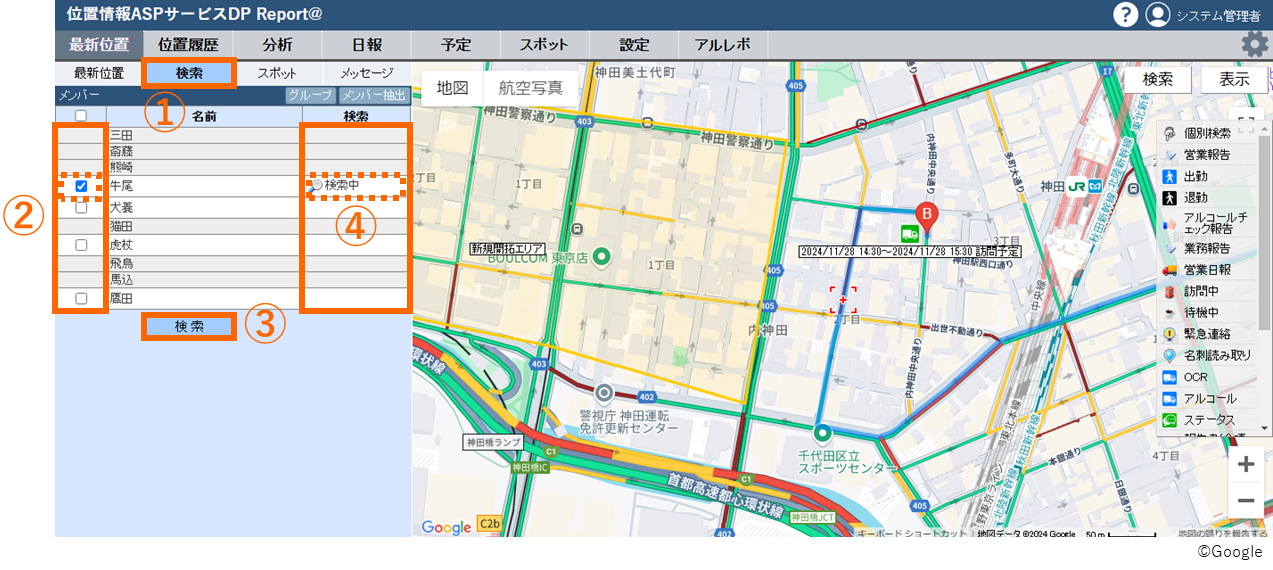The image size is (1273, 570).
Task: Click the BOULCOM 東京店 map pin
Action: point(601,257)
